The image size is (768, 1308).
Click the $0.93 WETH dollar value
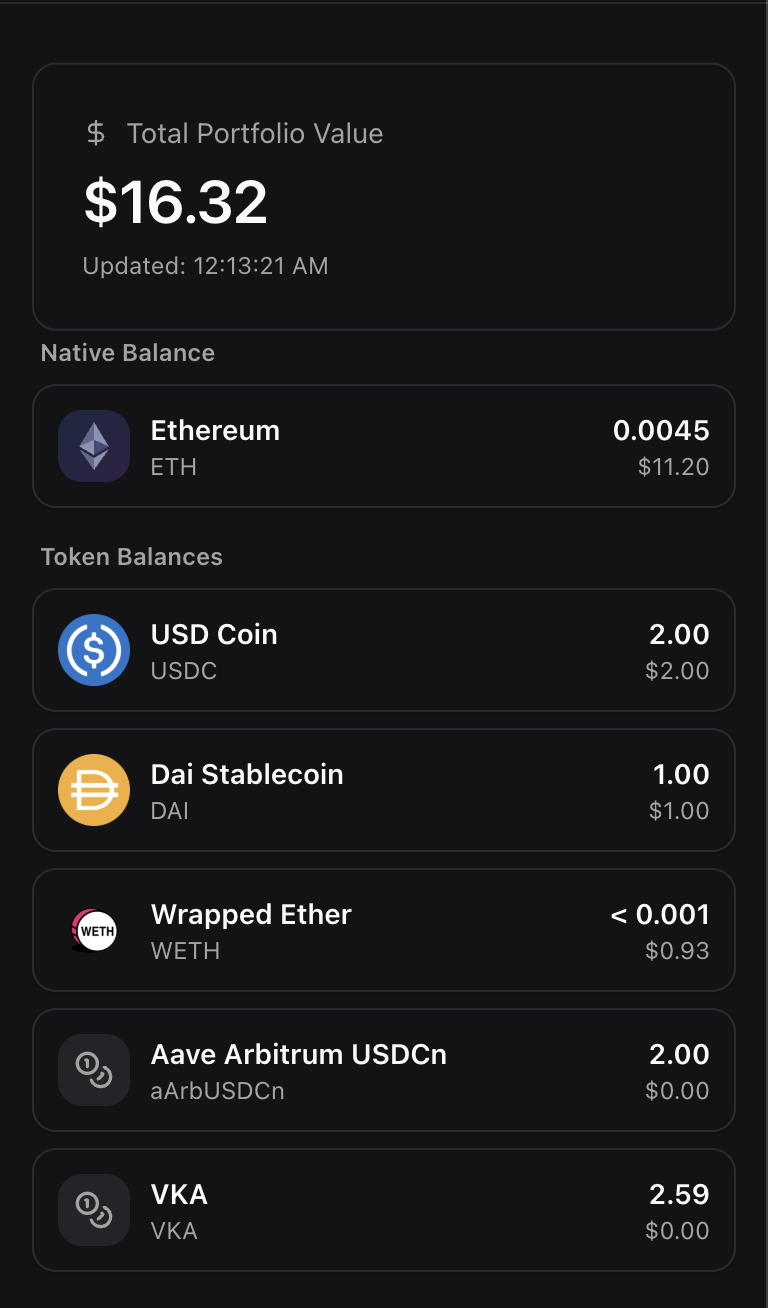coord(677,951)
